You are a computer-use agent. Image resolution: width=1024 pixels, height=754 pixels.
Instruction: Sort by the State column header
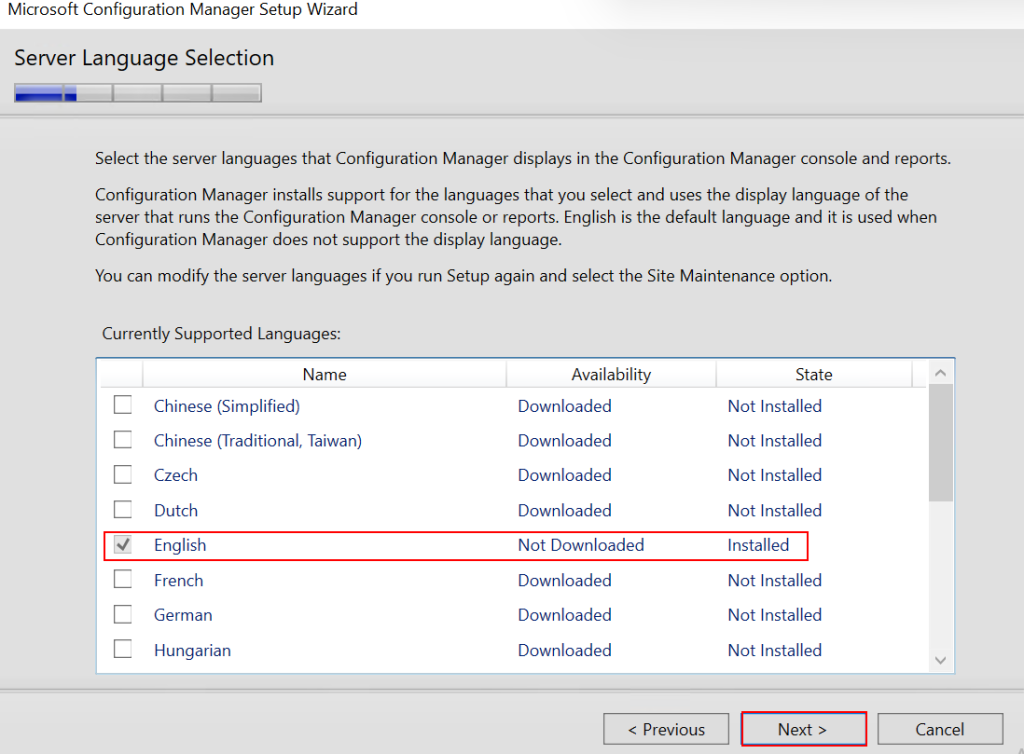tap(813, 374)
